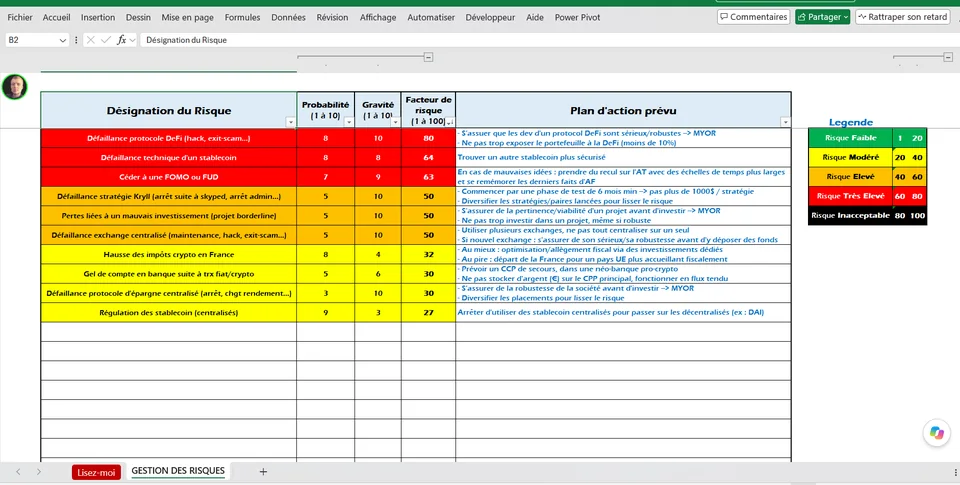The width and height of the screenshot is (960, 485).
Task: Click the Copilot icon above the sheet tabs
Action: [937, 432]
